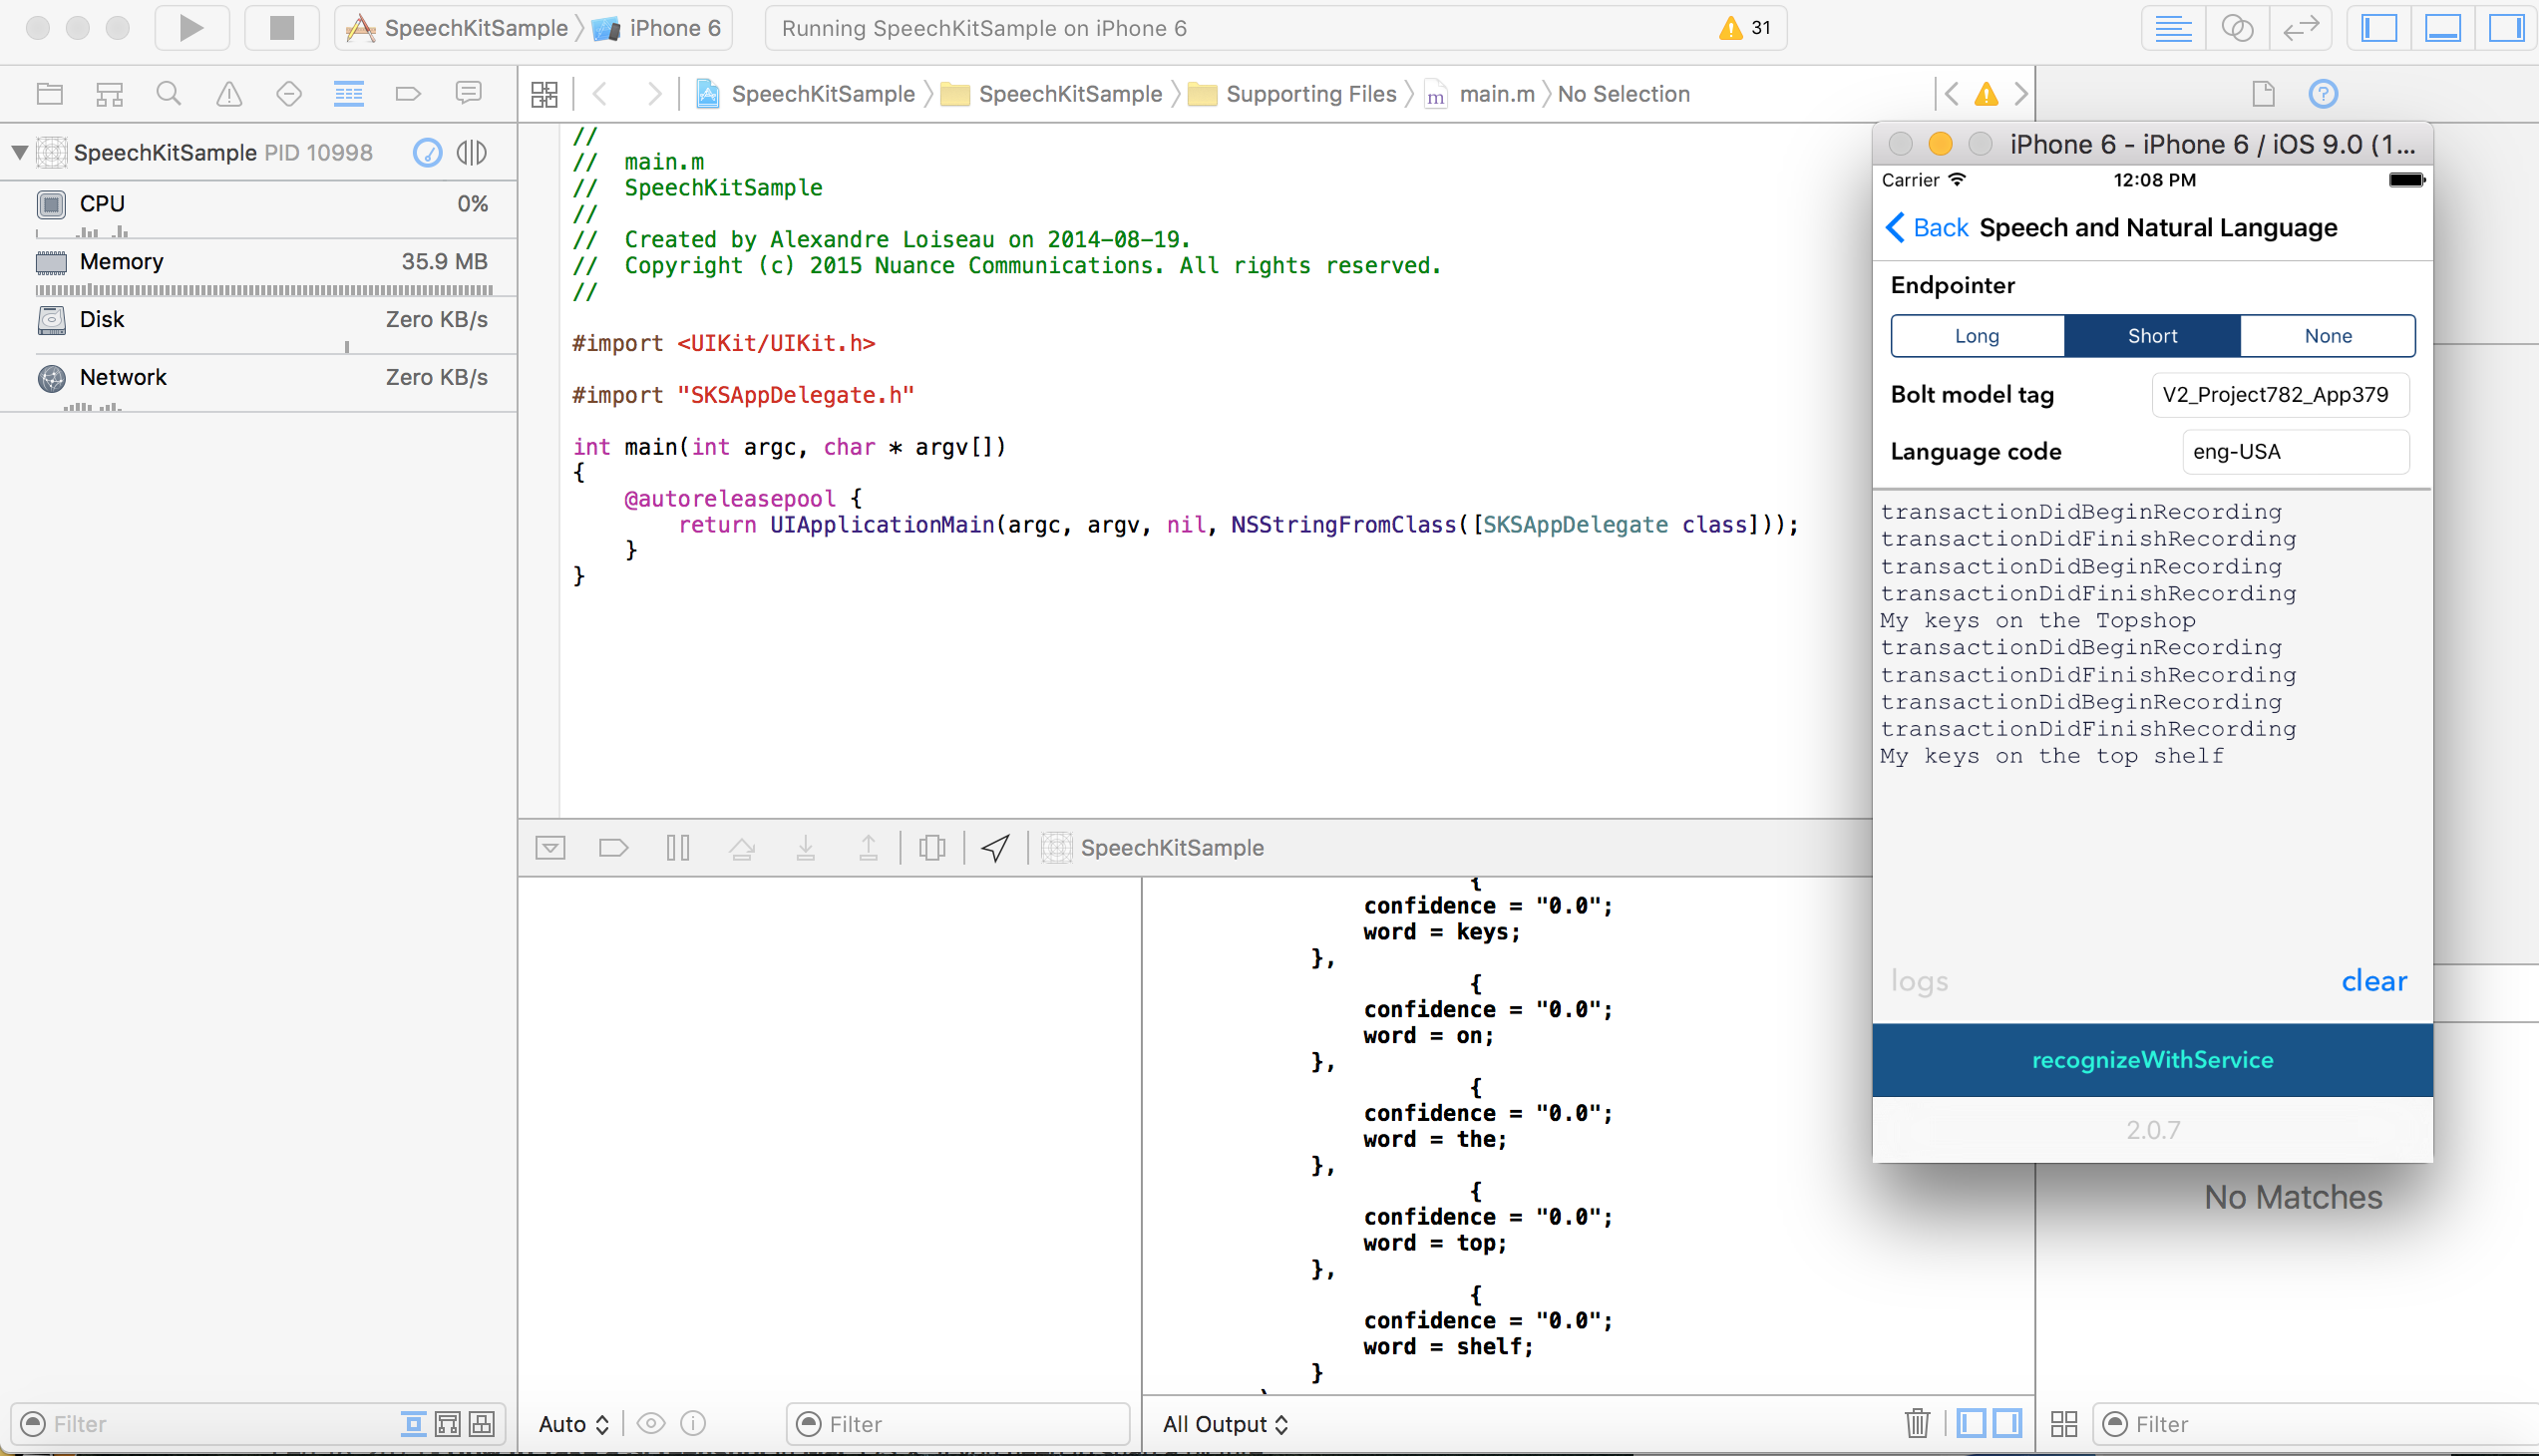The image size is (2539, 1456).
Task: Open the assistant editor view
Action: [2237, 28]
